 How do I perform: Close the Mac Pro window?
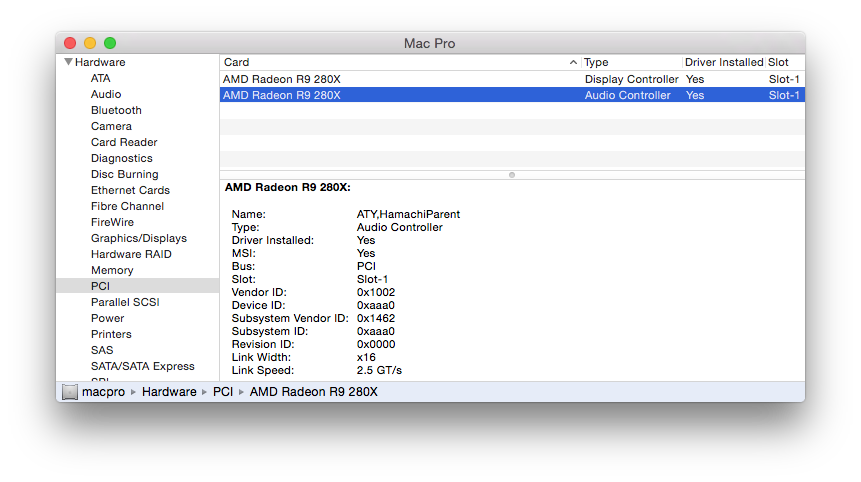[x=70, y=43]
